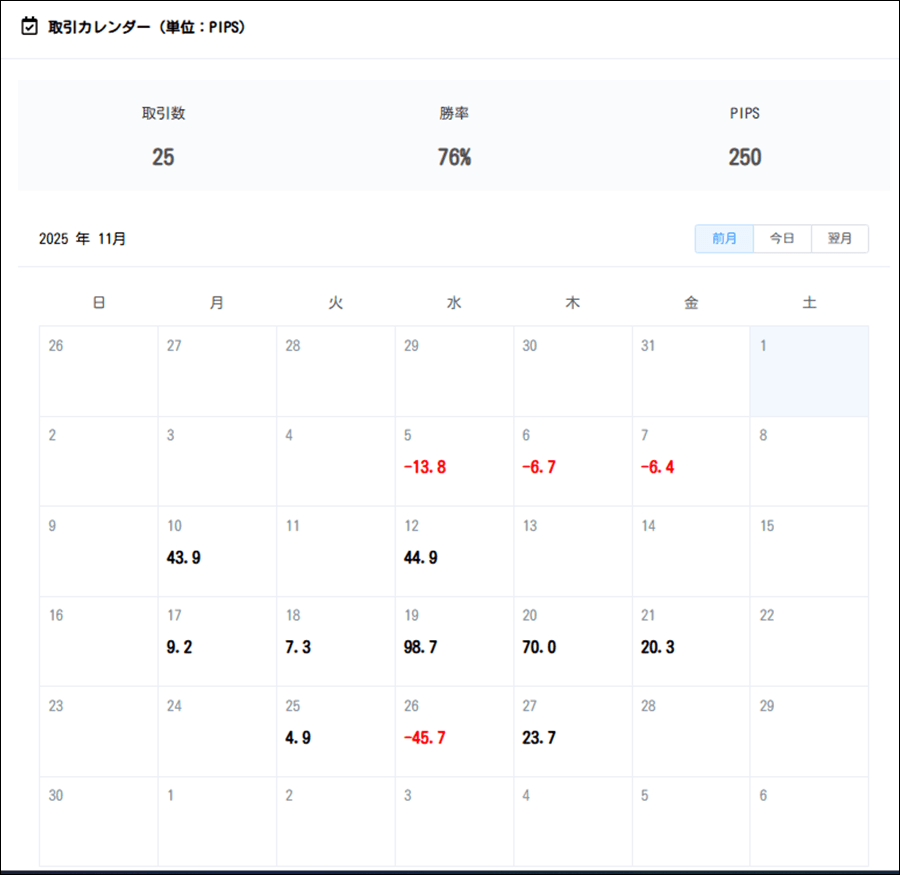This screenshot has height=875, width=900.
Task: Click highlighted Saturday November 1 cell
Action: point(809,371)
